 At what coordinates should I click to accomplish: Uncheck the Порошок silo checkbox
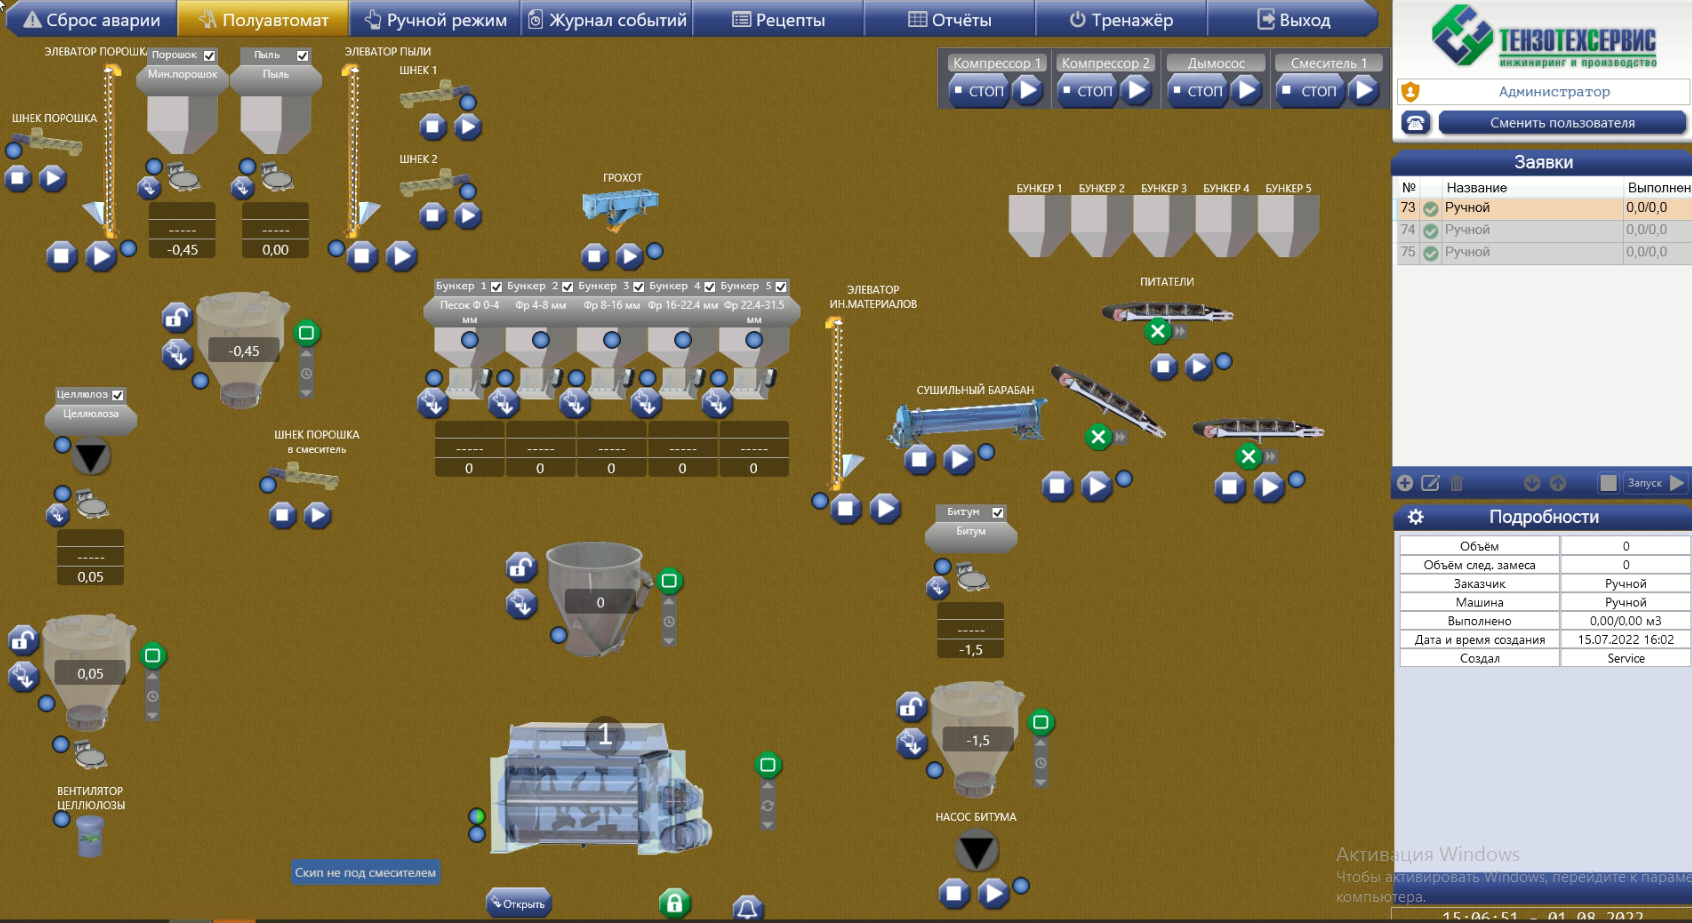point(209,56)
